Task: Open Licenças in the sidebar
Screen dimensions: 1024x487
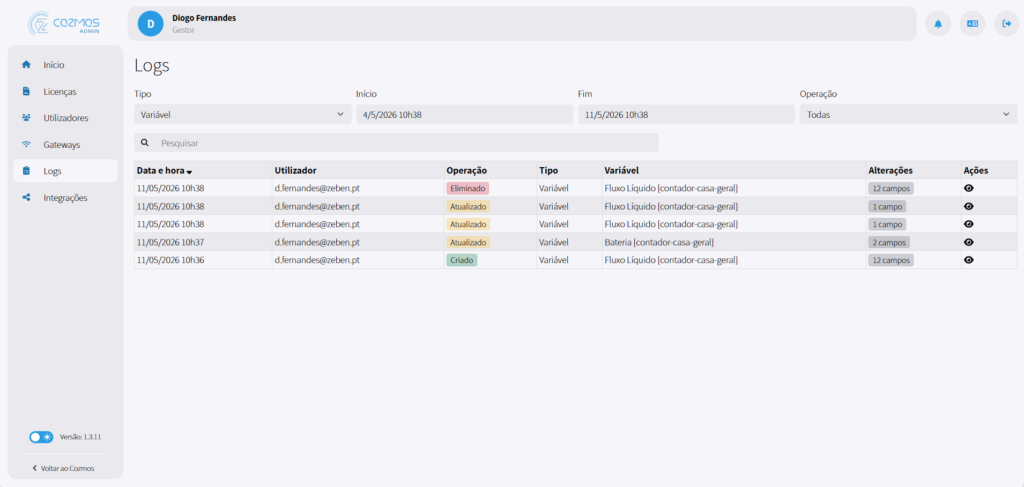Action: coord(65,91)
